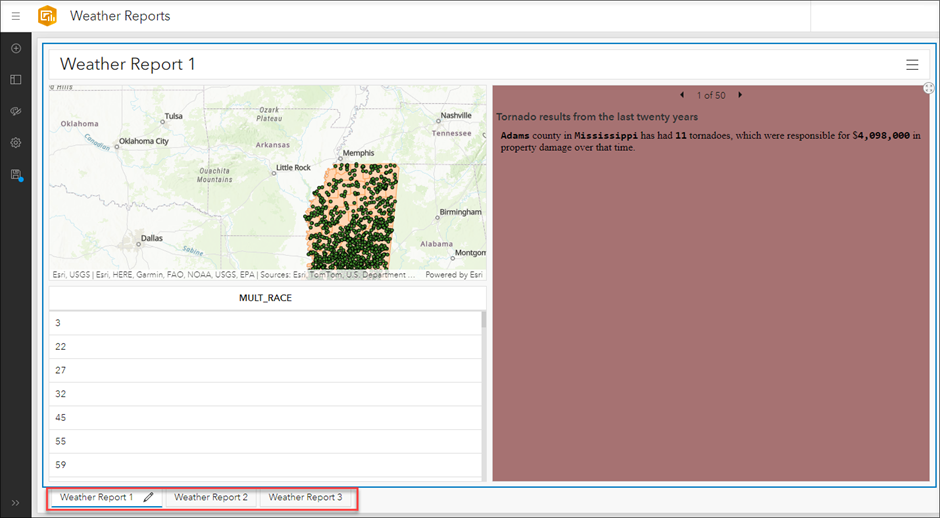Go to next tornado result

click(740, 95)
